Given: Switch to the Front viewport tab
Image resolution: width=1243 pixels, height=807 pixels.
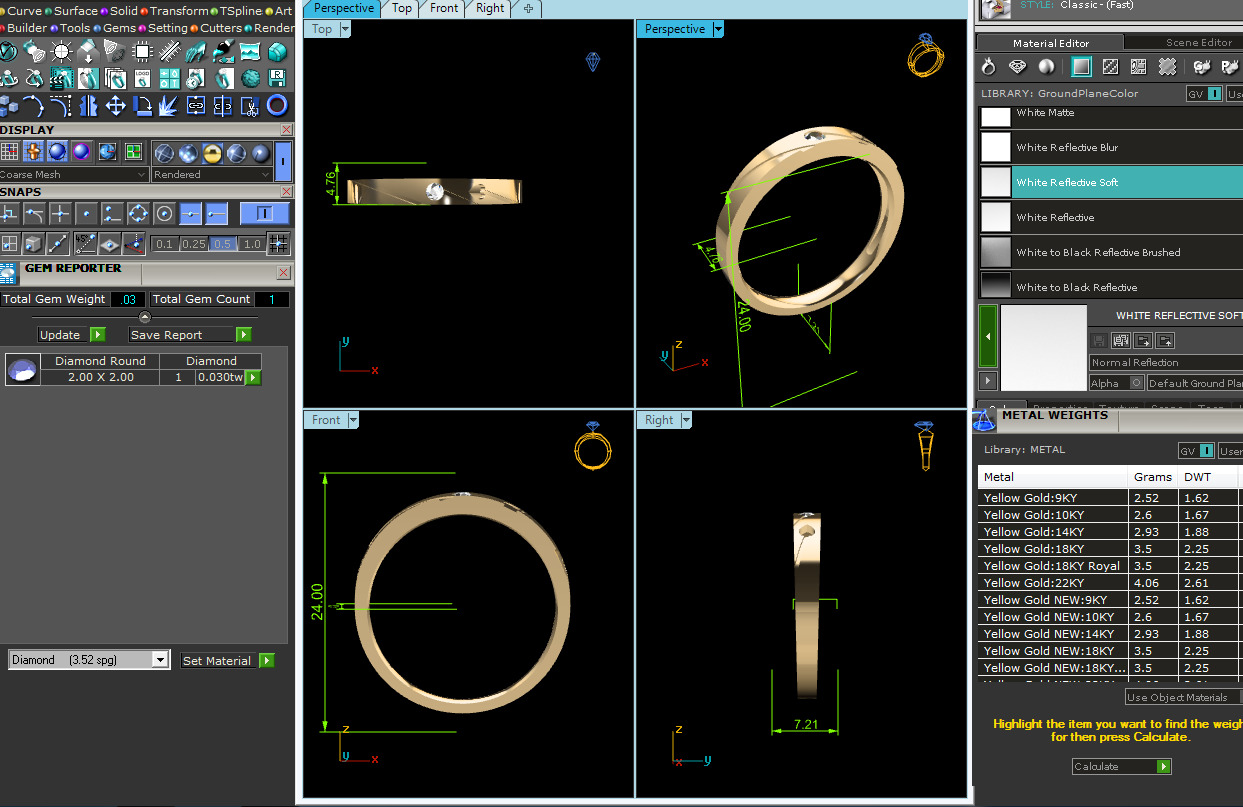Looking at the screenshot, I should pyautogui.click(x=444, y=8).
